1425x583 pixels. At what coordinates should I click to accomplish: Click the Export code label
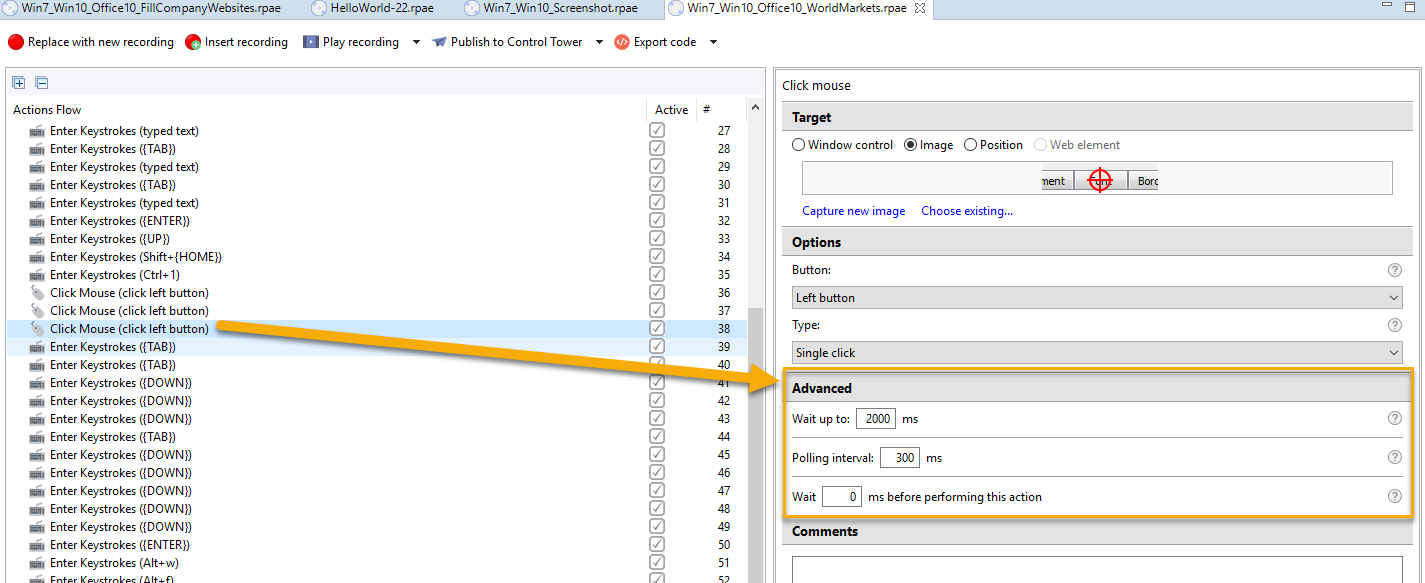click(665, 42)
